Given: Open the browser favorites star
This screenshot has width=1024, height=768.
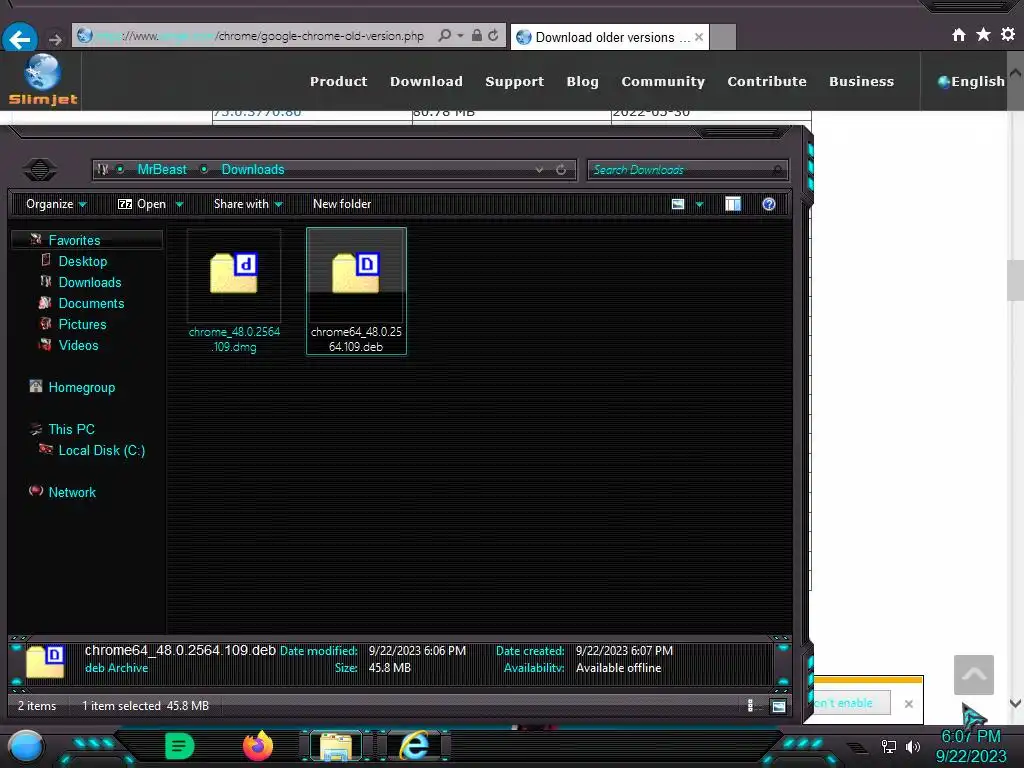Looking at the screenshot, I should tap(983, 34).
